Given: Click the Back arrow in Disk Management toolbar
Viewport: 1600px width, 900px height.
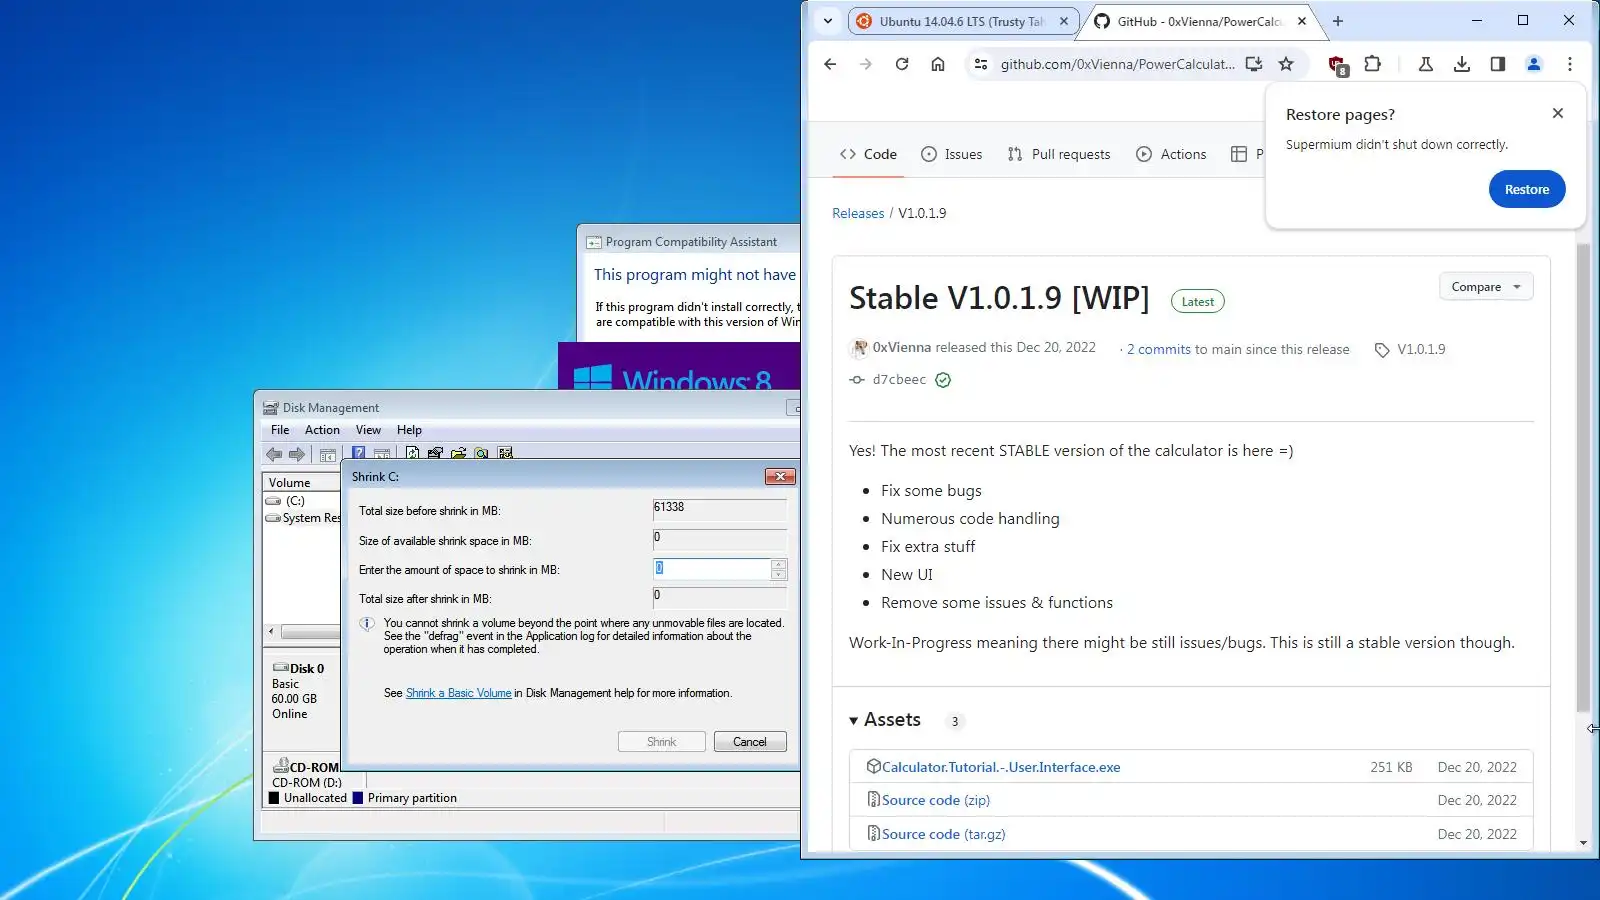Looking at the screenshot, I should [x=274, y=454].
